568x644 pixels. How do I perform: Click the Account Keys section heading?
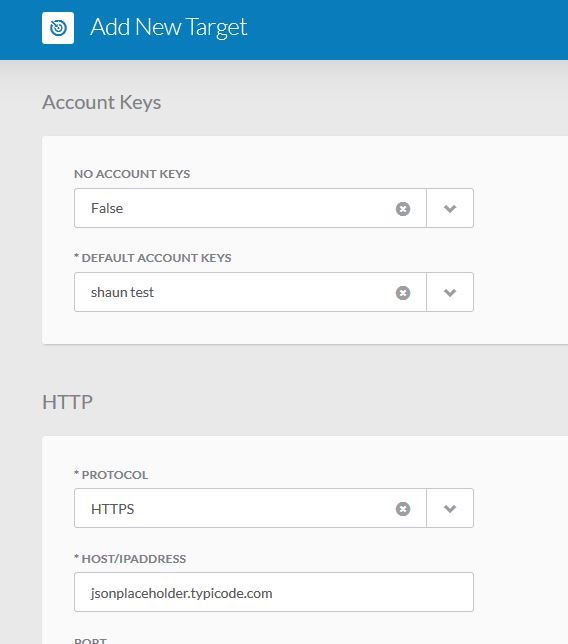click(x=101, y=102)
